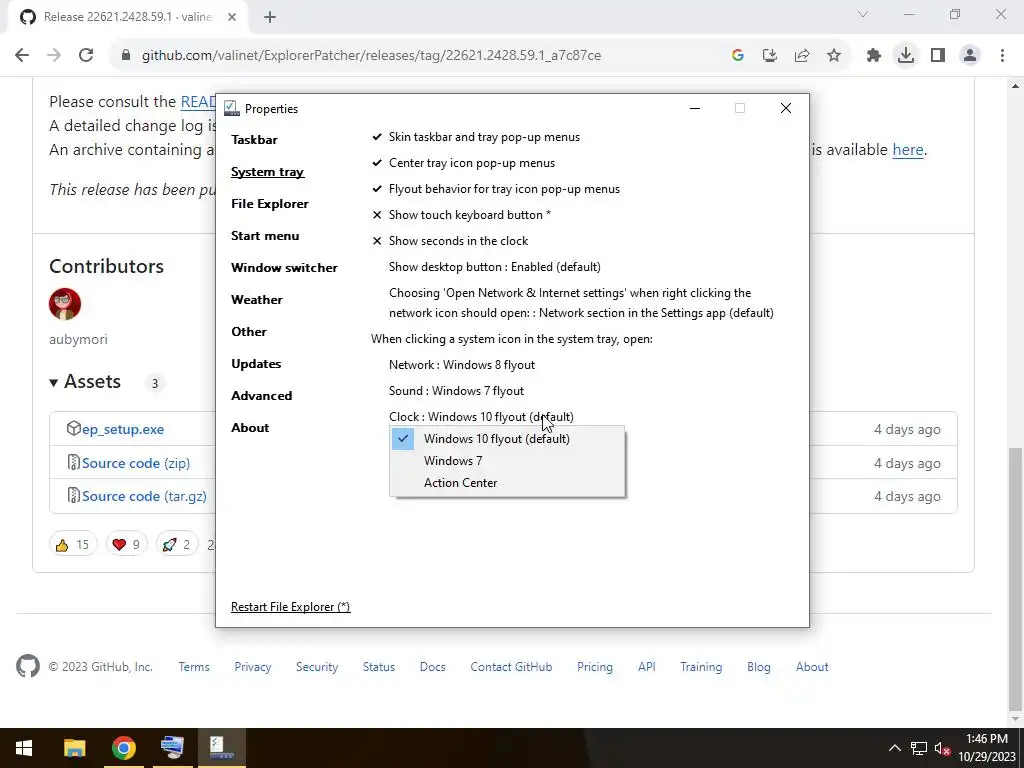Open the Updates section
The height and width of the screenshot is (768, 1024).
pos(256,364)
